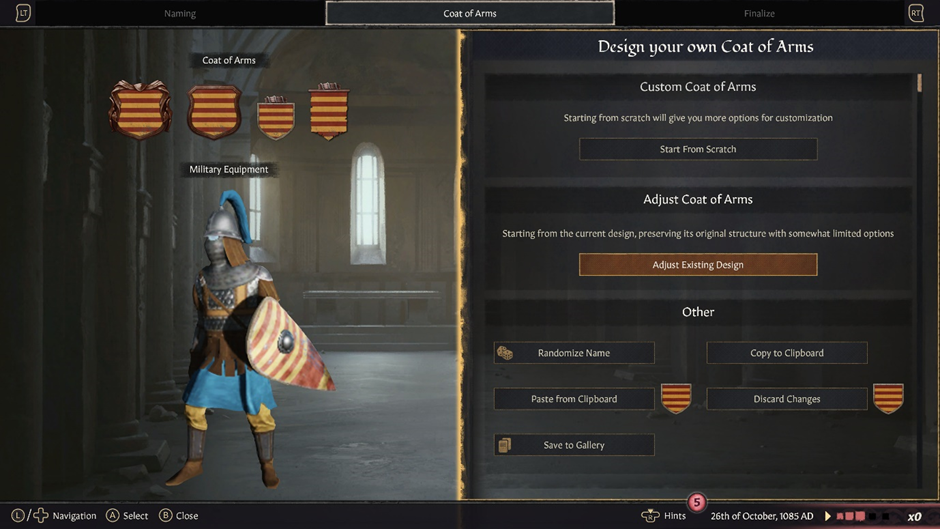The width and height of the screenshot is (940, 529).
Task: Click the Copy to Clipboard button
Action: coord(787,353)
